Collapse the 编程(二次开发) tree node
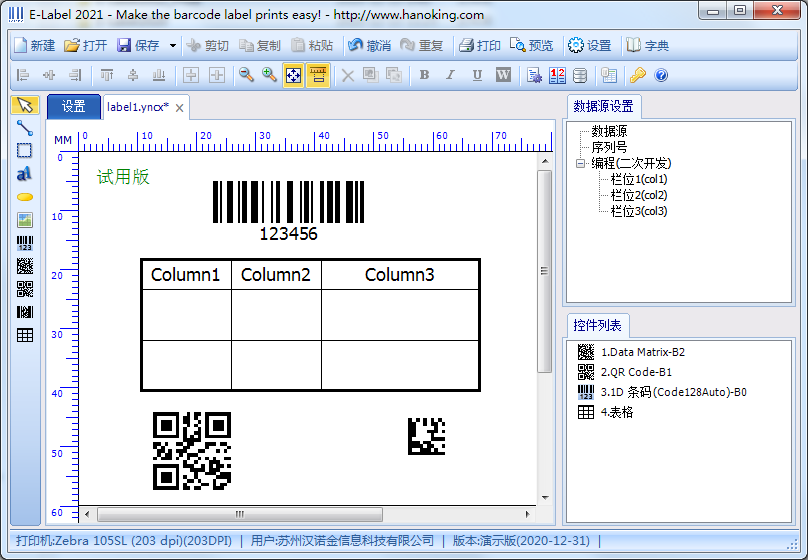The image size is (808, 560). 581,164
